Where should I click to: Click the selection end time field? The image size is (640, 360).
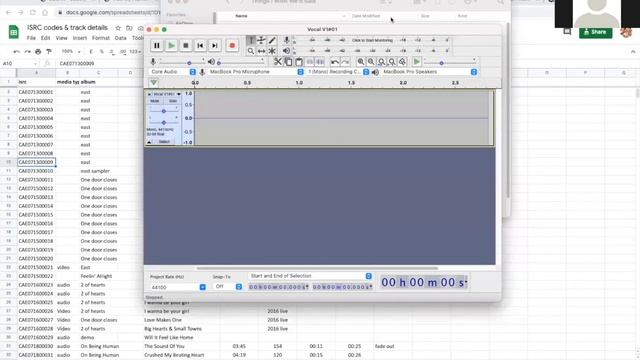coord(342,287)
